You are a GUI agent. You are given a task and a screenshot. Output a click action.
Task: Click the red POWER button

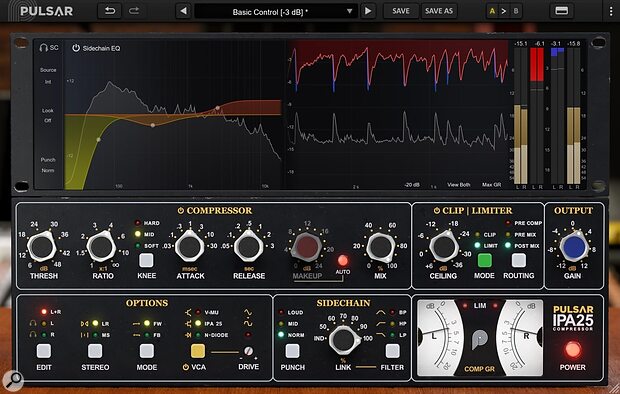[x=573, y=349]
